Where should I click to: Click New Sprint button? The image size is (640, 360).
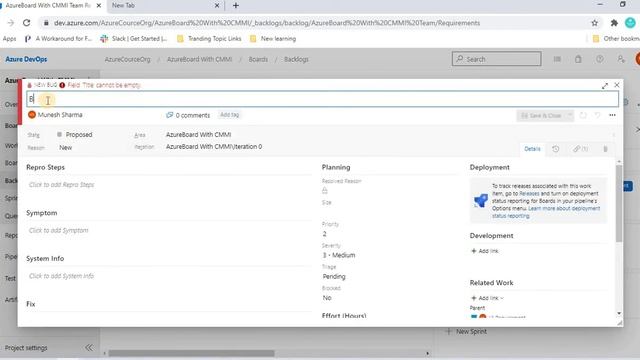466,331
